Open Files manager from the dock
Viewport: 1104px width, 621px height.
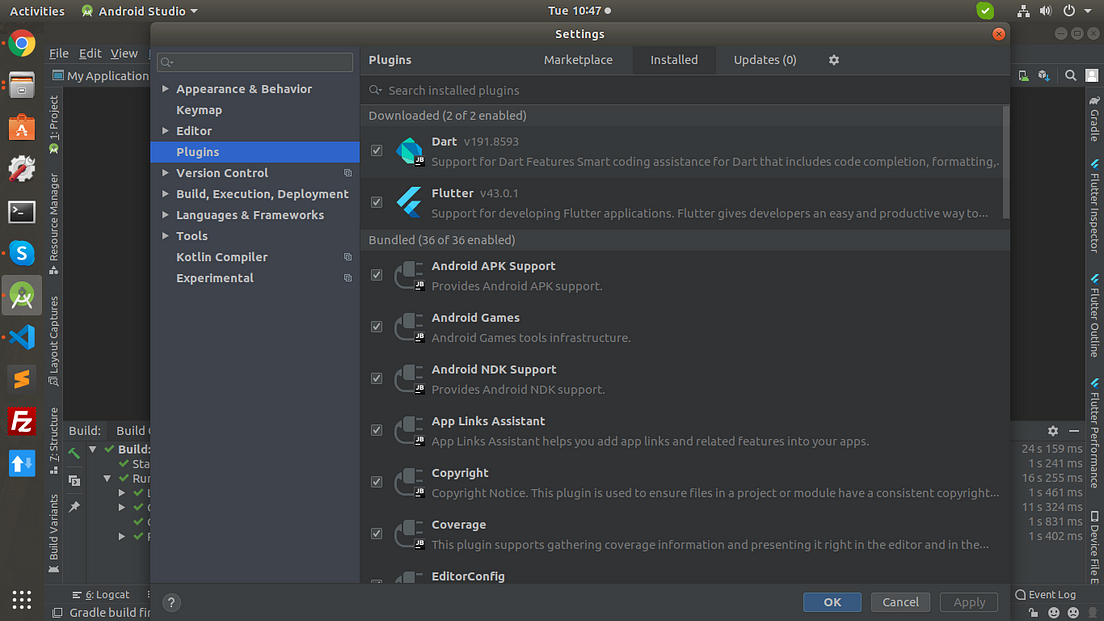tap(22, 85)
